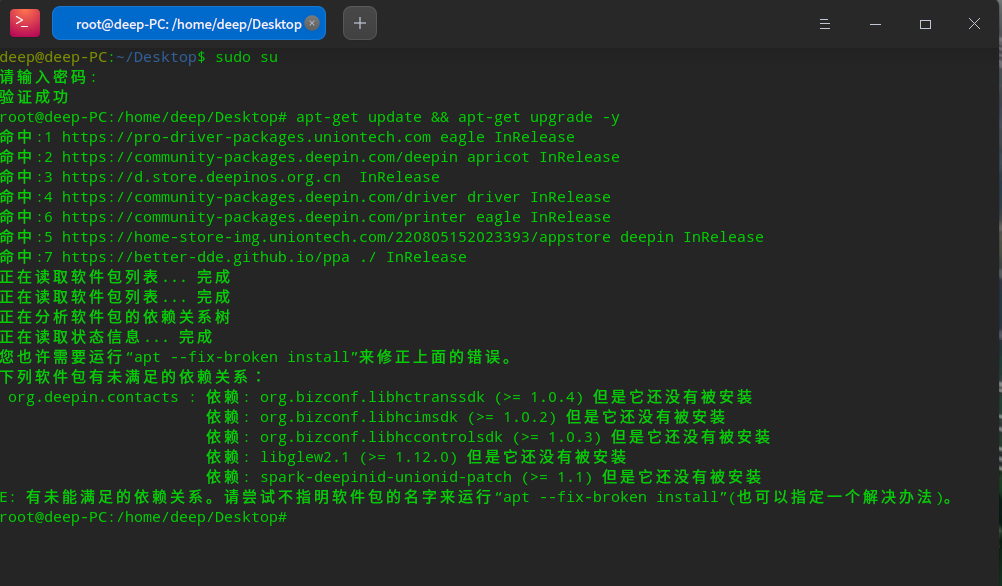Click the 'org.deepin.contacts' package name
1002x586 pixels.
point(93,397)
